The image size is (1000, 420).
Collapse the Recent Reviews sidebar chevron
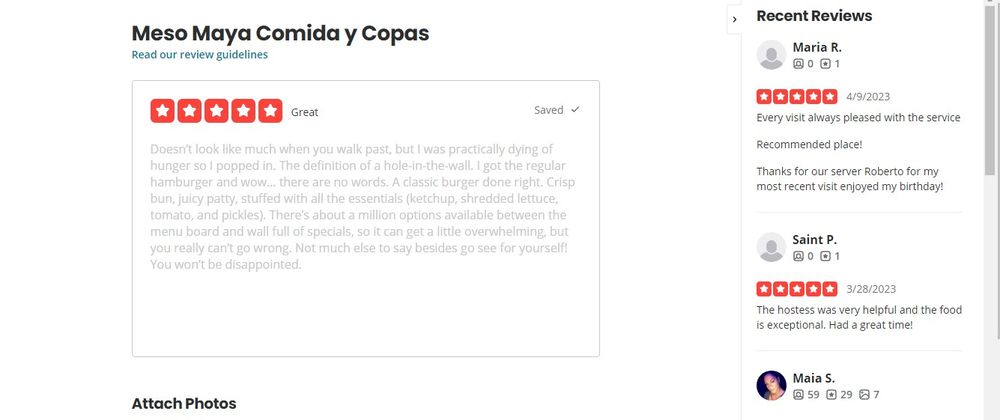point(735,19)
